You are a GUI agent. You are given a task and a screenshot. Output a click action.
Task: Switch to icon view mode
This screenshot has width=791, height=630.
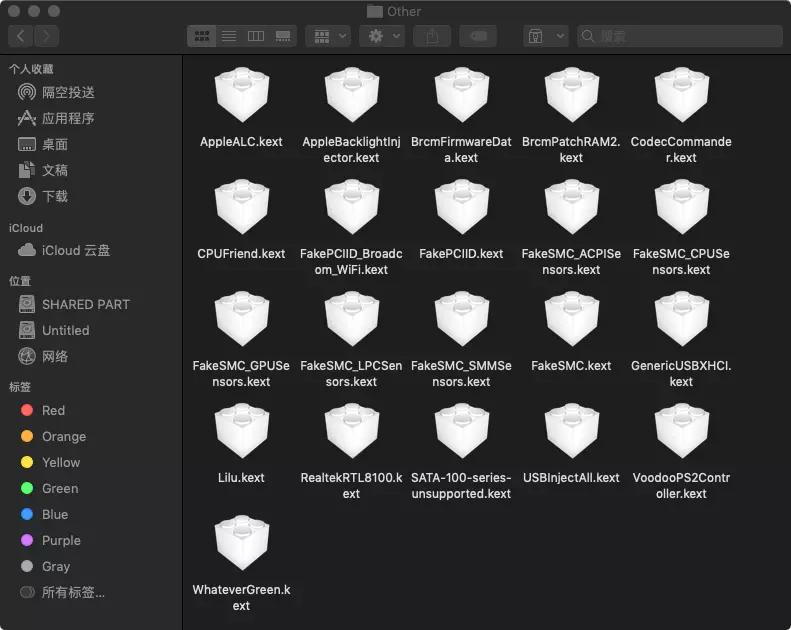point(202,36)
